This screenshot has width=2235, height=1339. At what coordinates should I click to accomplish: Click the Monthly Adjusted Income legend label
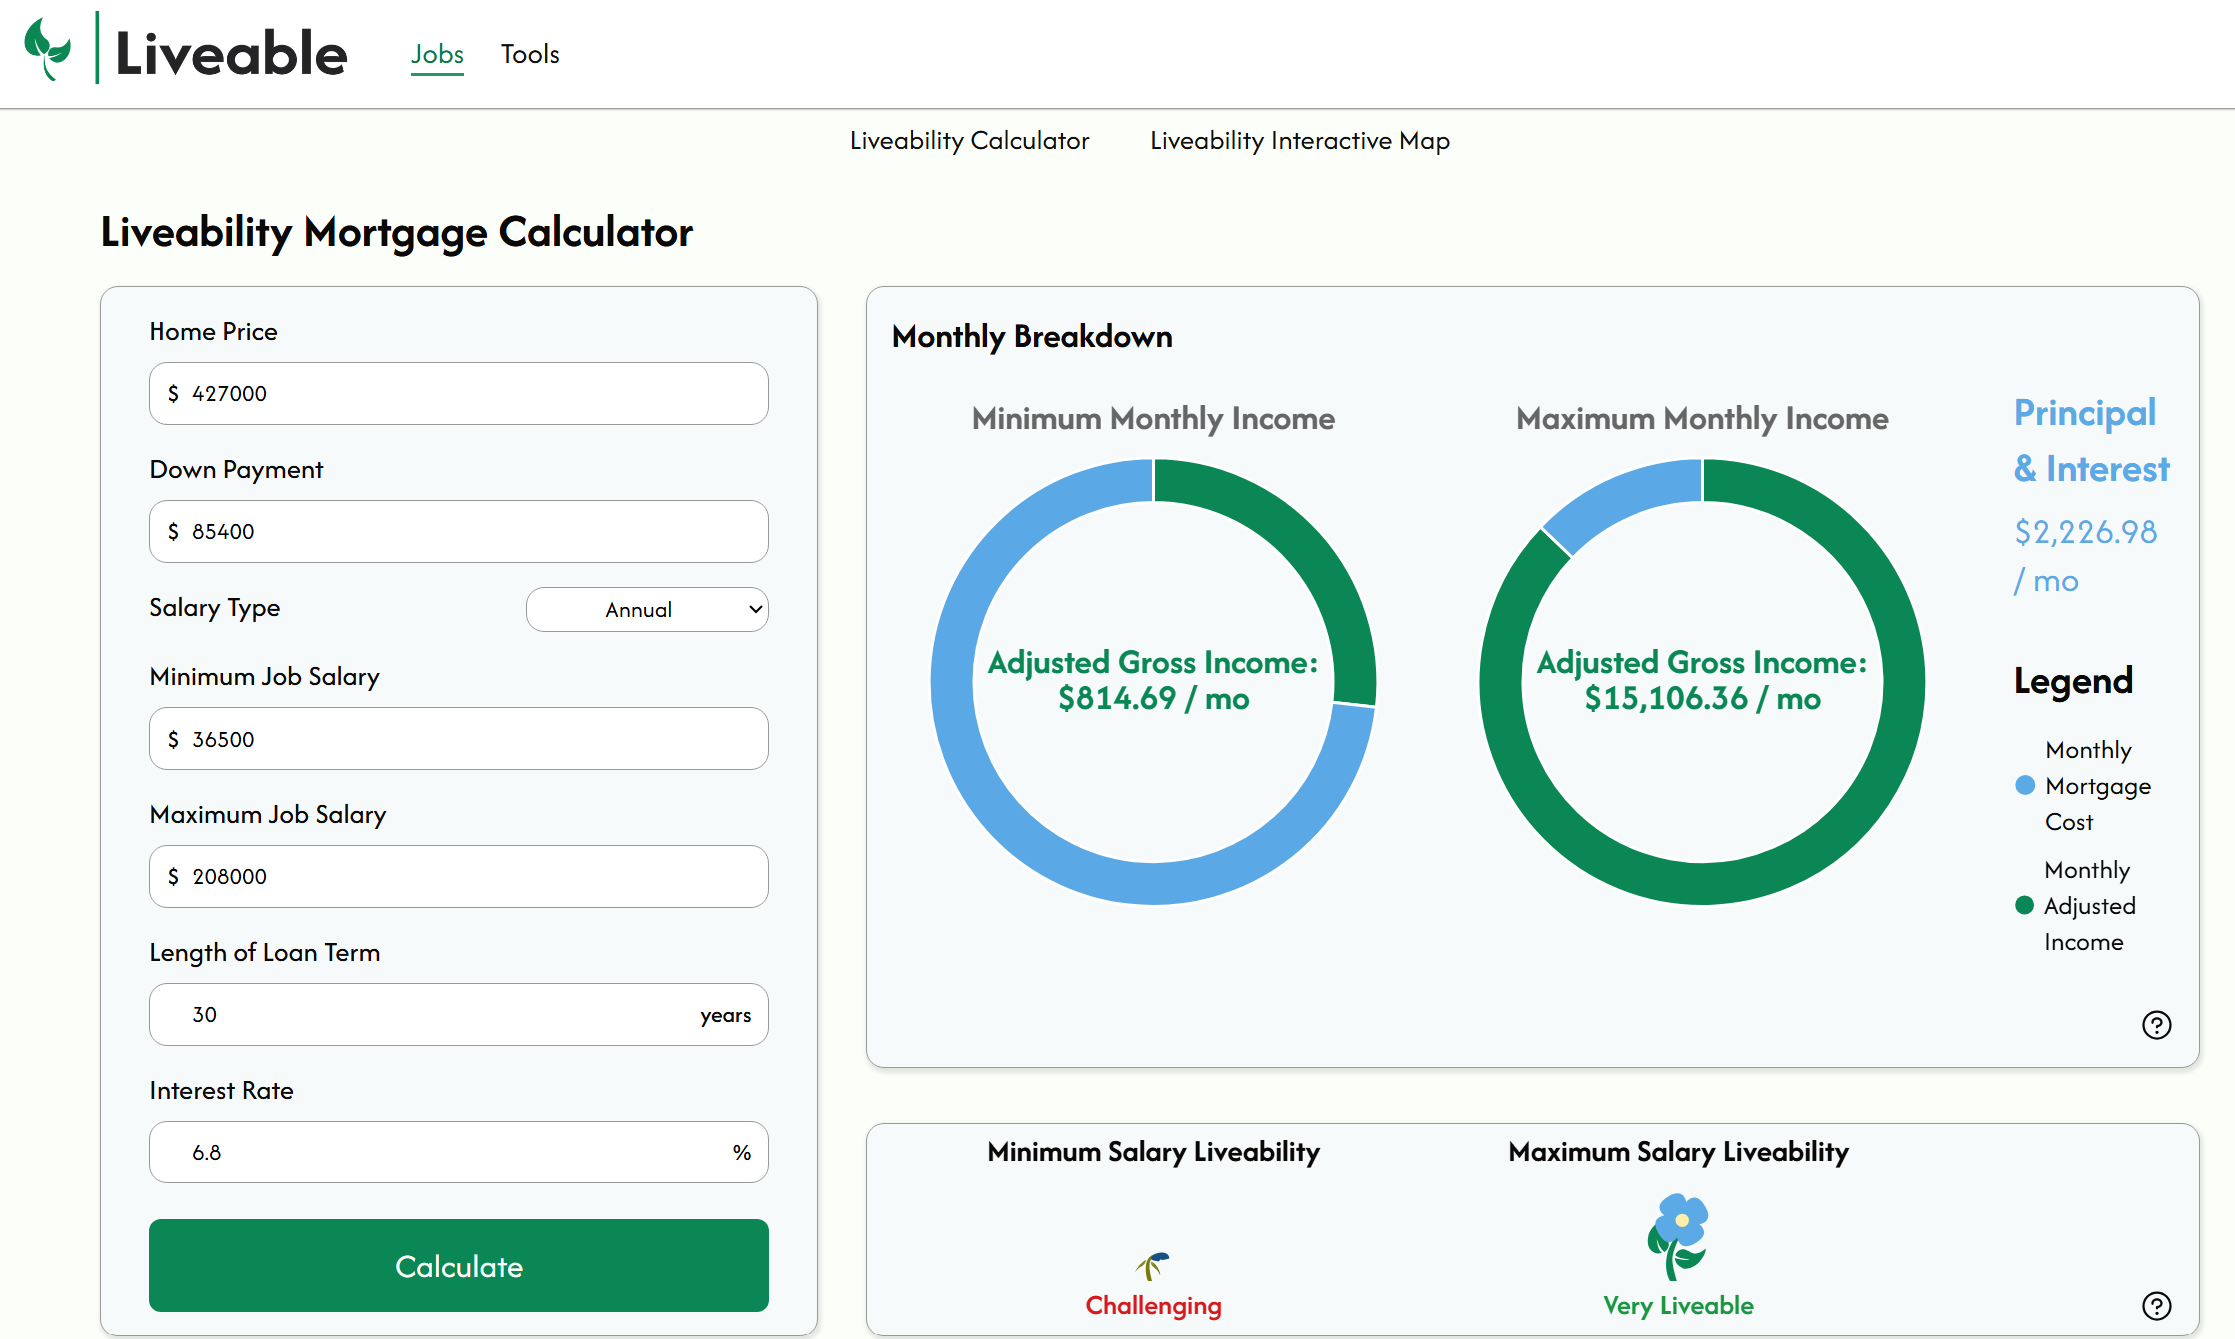pyautogui.click(x=2089, y=906)
